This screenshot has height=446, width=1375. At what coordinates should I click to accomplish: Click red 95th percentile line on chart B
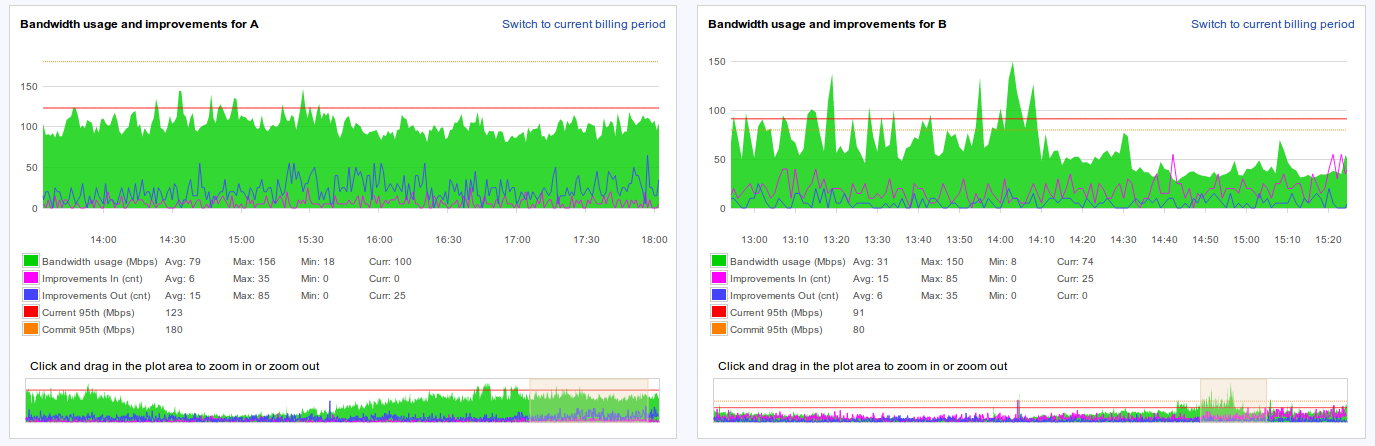[x=1039, y=119]
